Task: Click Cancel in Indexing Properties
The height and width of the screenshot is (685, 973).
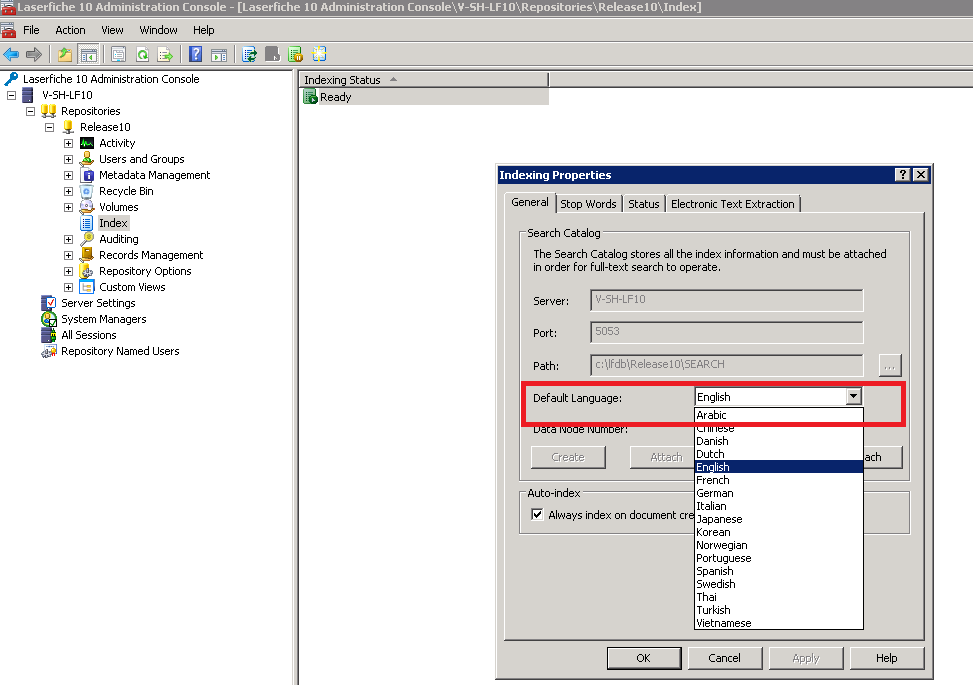Action: 724,658
